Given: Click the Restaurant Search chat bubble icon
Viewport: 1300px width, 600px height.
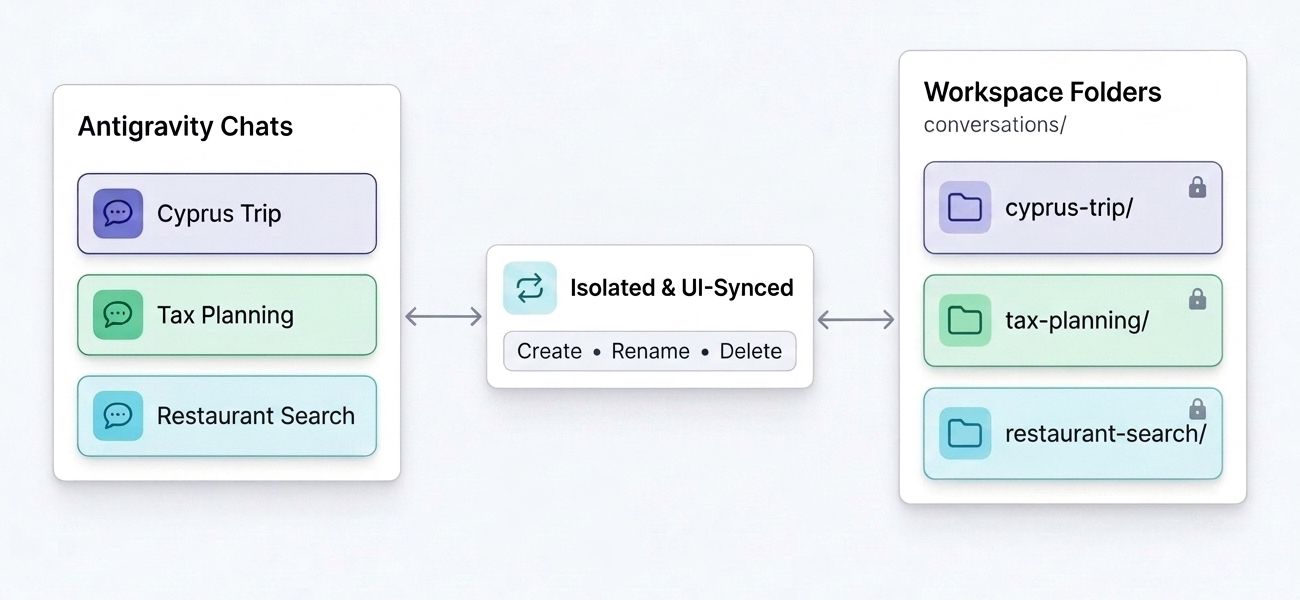Looking at the screenshot, I should (118, 416).
